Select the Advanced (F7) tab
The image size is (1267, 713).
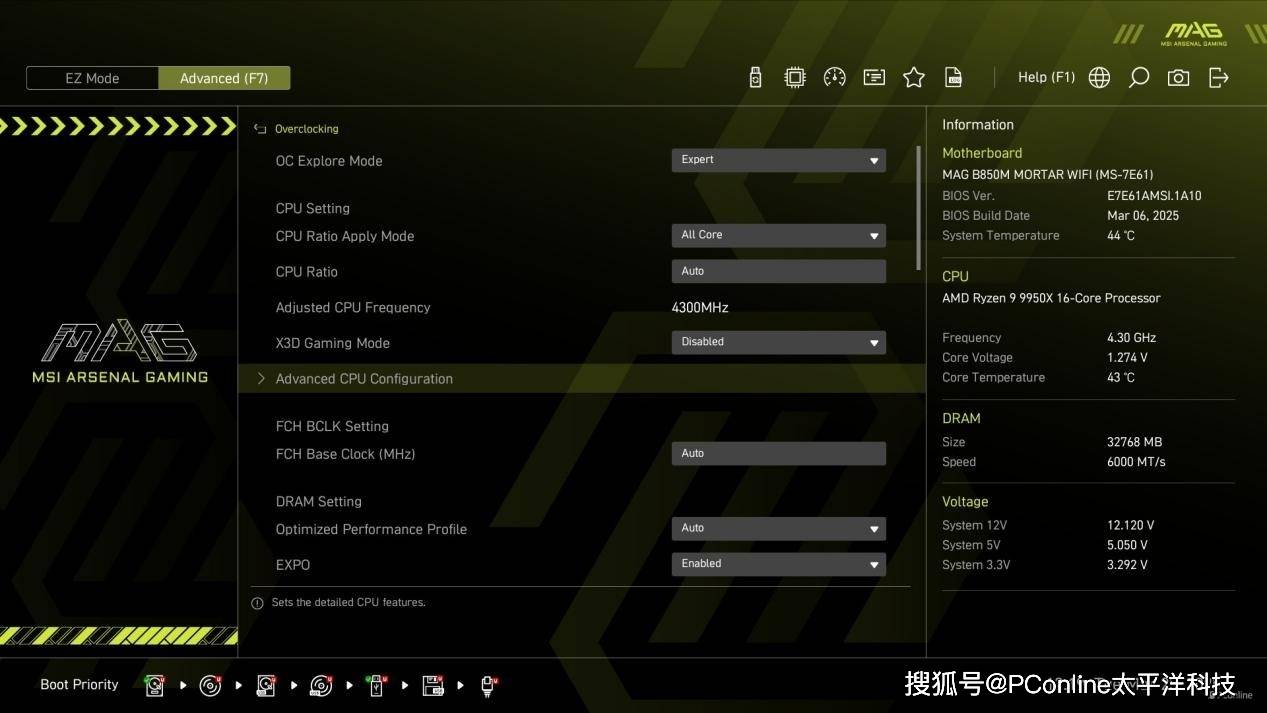[224, 78]
